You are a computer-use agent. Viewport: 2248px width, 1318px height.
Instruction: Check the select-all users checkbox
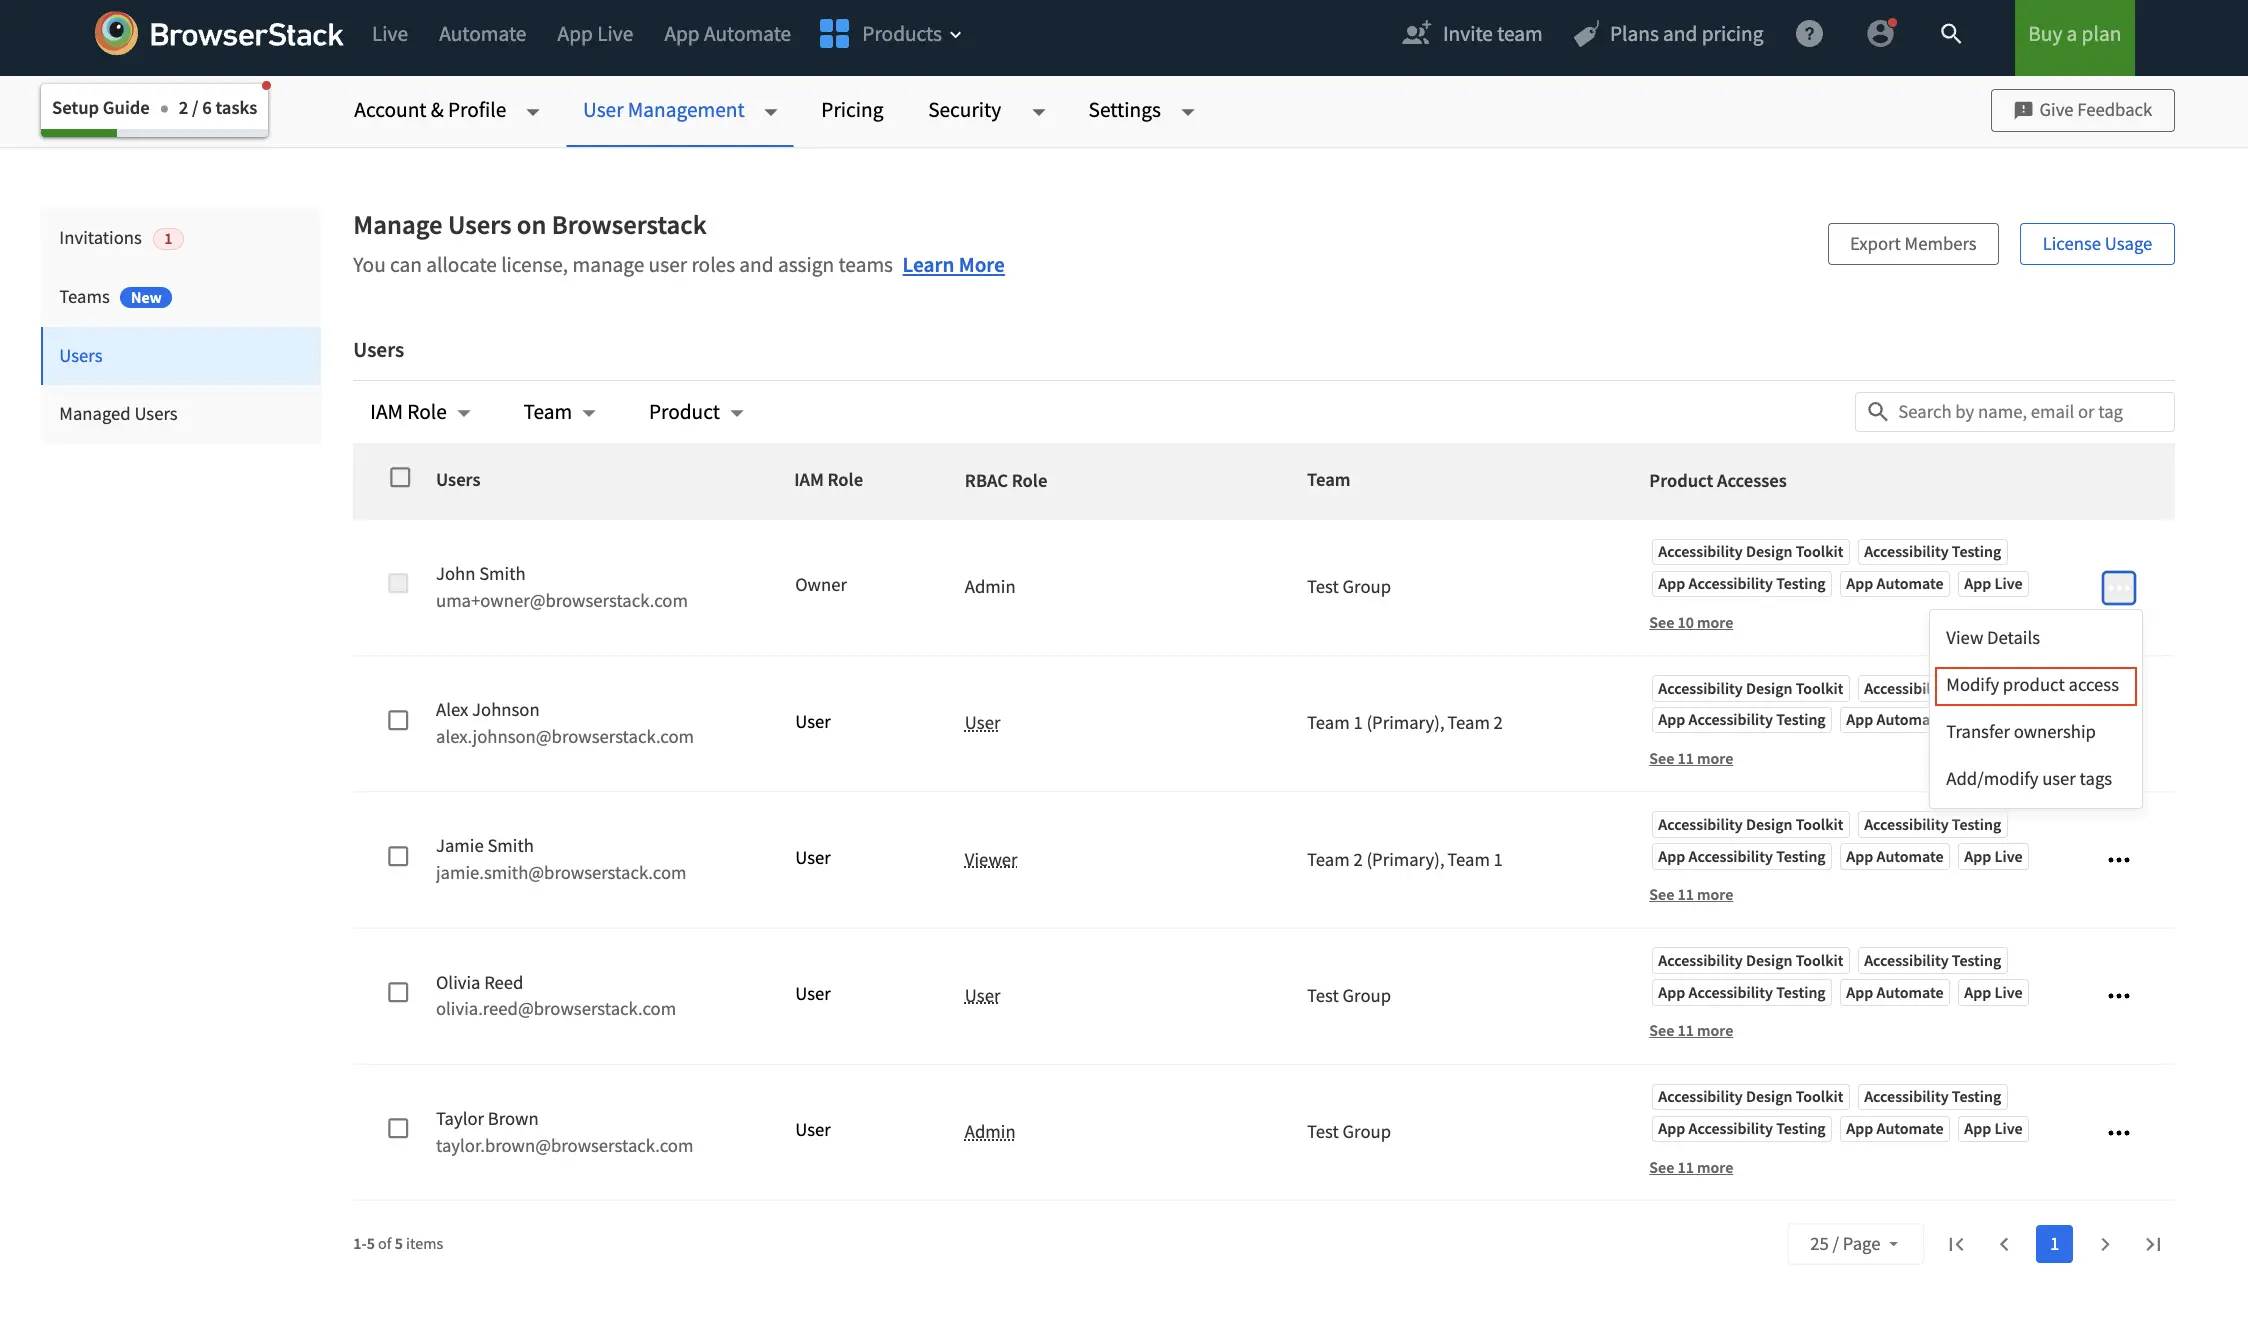coord(400,477)
